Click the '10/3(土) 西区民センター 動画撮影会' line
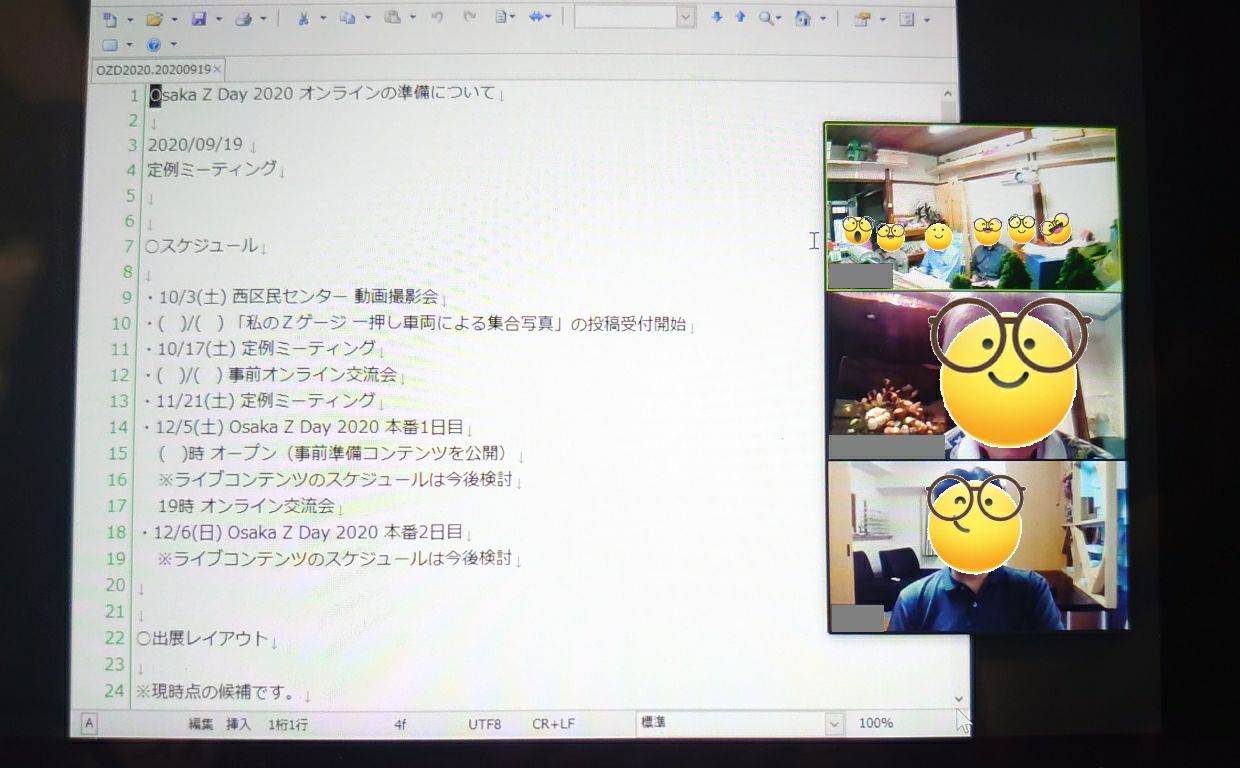Image resolution: width=1240 pixels, height=768 pixels. pos(291,297)
